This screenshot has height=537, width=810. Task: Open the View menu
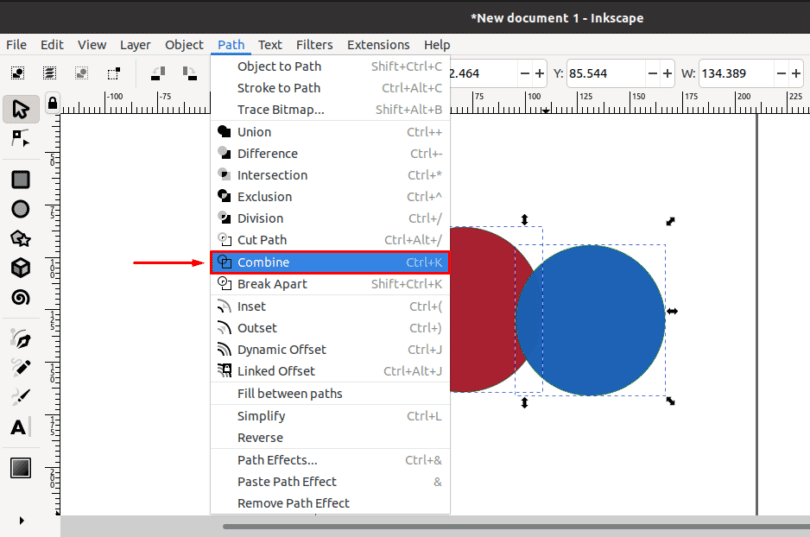click(92, 45)
